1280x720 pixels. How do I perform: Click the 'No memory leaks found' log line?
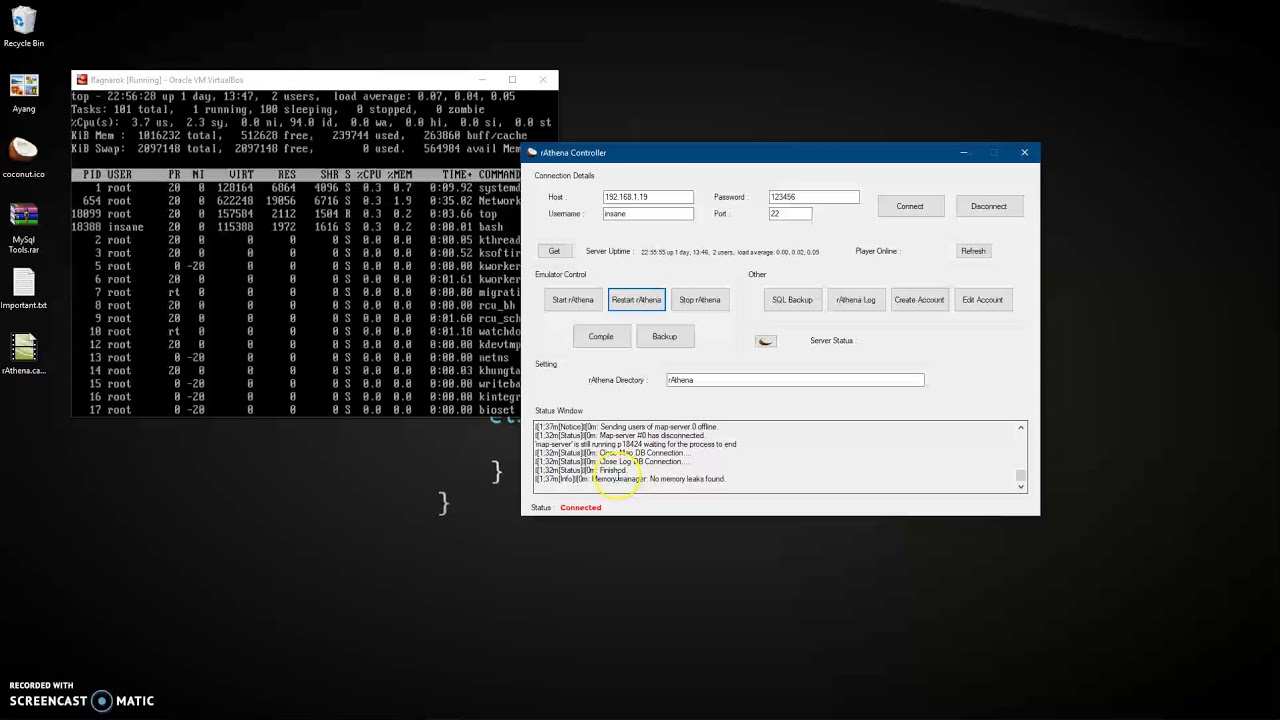[x=630, y=479]
